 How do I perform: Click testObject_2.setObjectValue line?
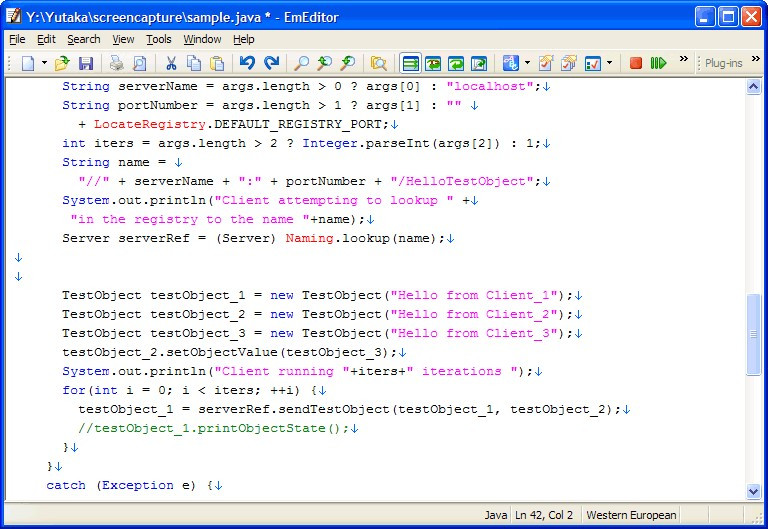pos(230,353)
